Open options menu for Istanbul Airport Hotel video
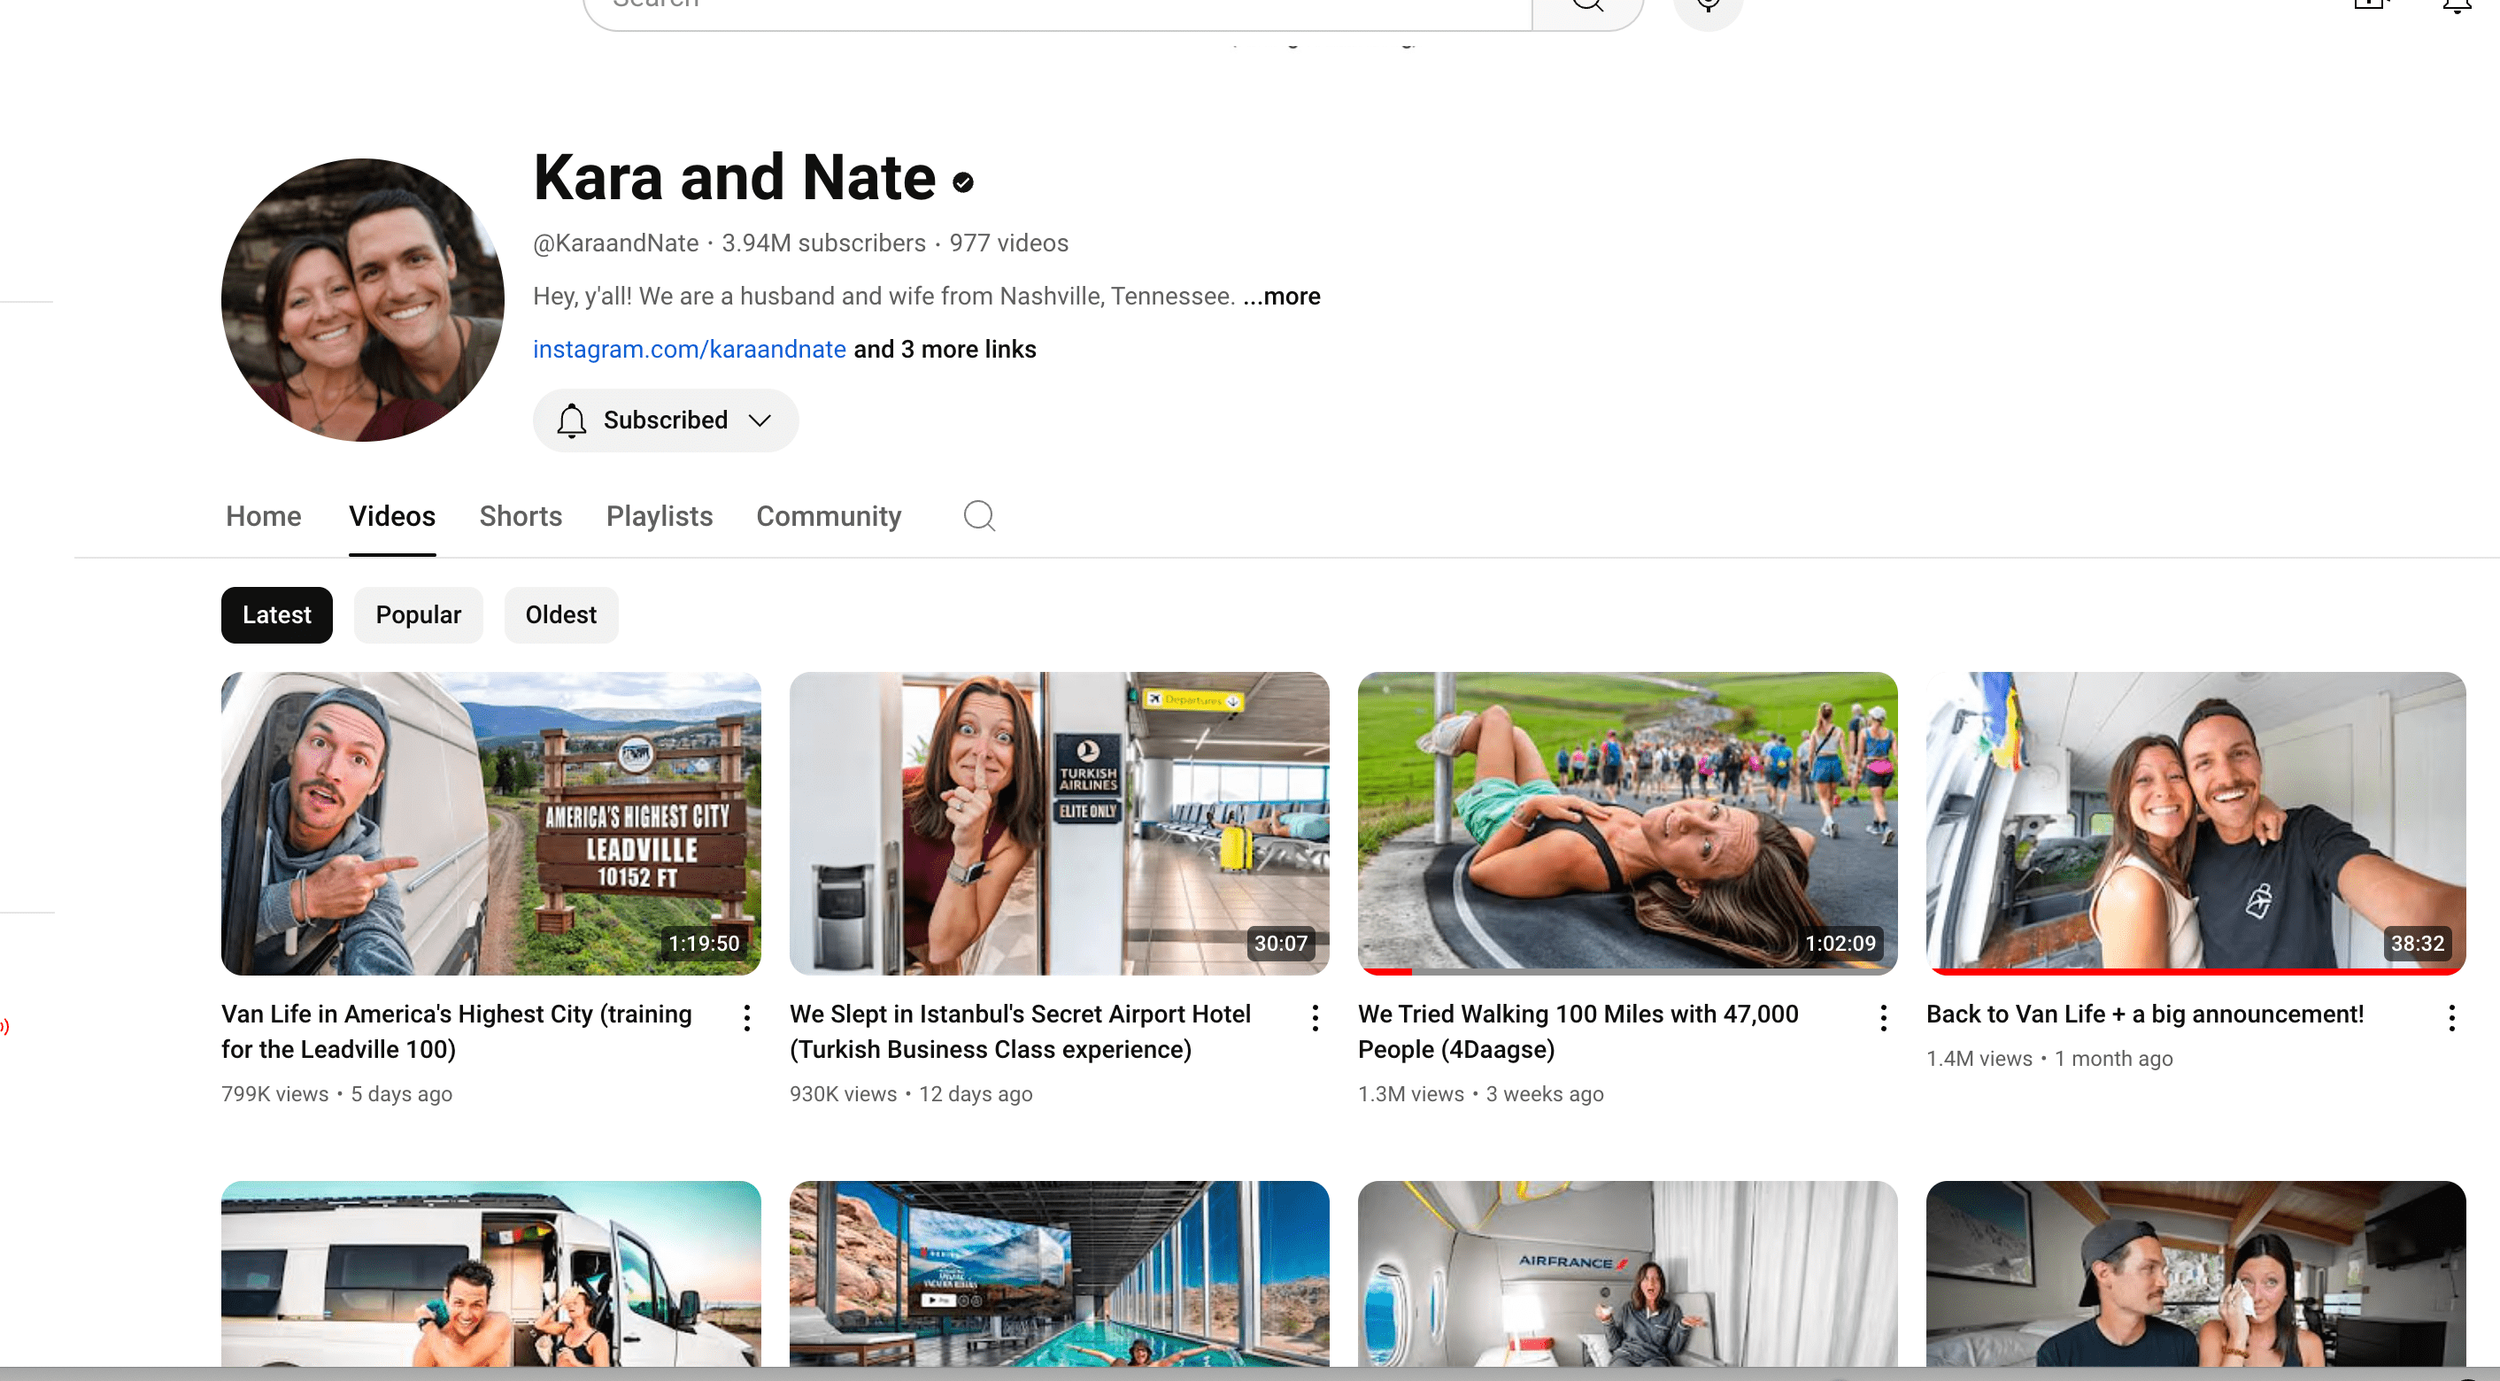Image resolution: width=2500 pixels, height=1381 pixels. (1315, 1018)
